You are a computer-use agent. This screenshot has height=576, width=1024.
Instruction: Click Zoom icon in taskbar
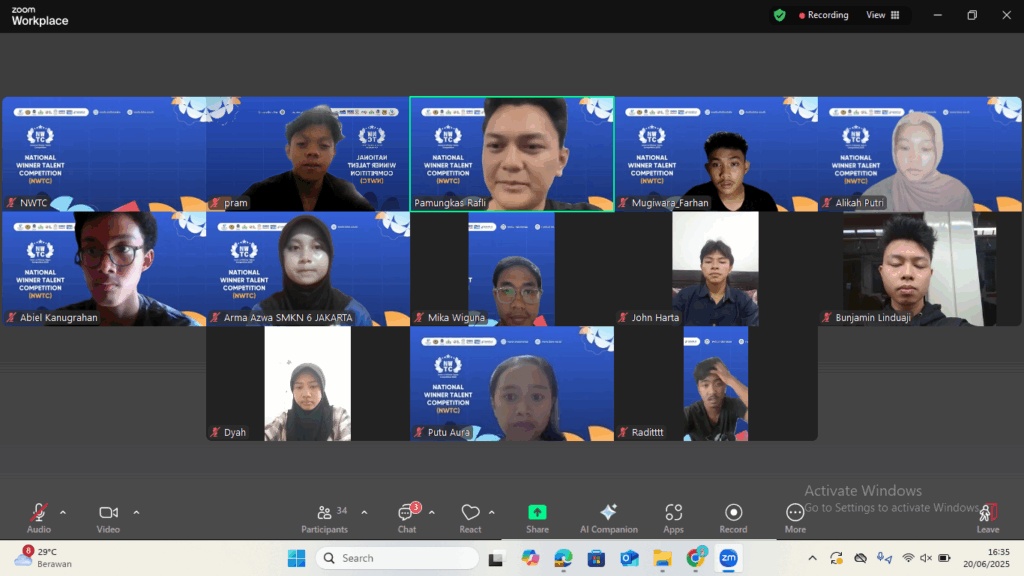pyautogui.click(x=728, y=558)
